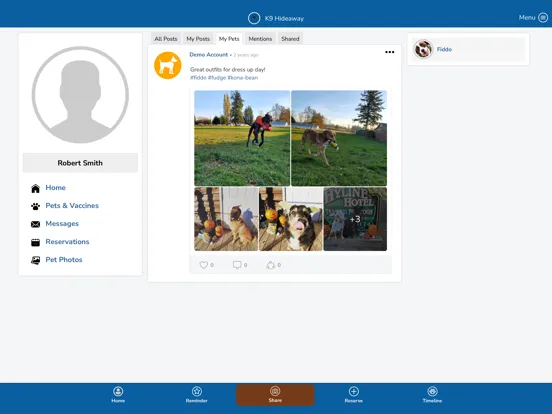Image resolution: width=552 pixels, height=414 pixels.
Task: Open the three-dot post options menu
Action: click(x=389, y=52)
